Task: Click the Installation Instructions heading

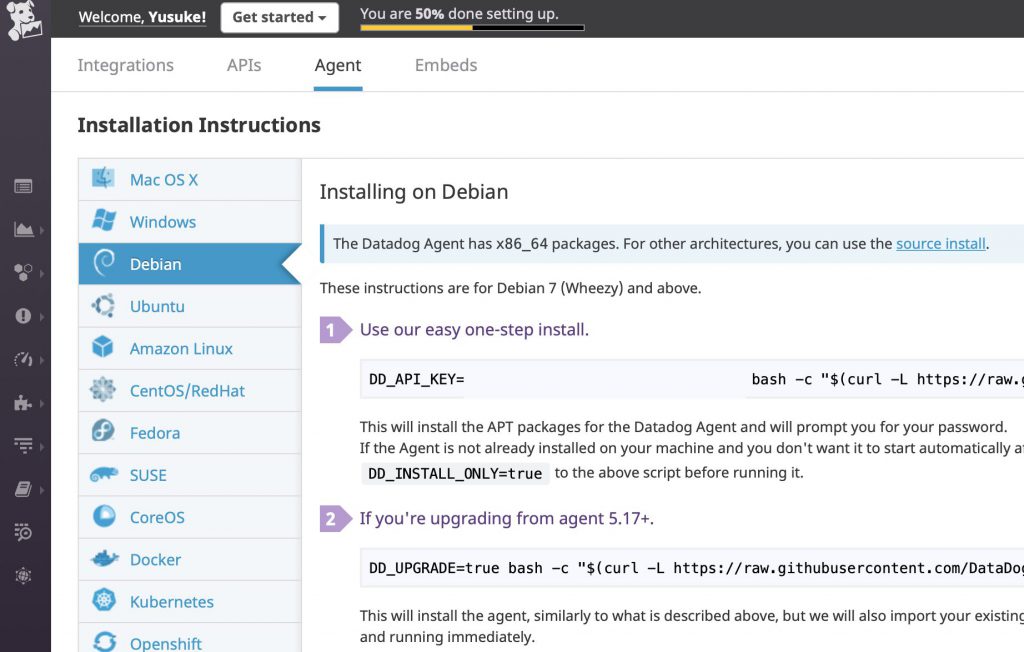Action: point(199,125)
